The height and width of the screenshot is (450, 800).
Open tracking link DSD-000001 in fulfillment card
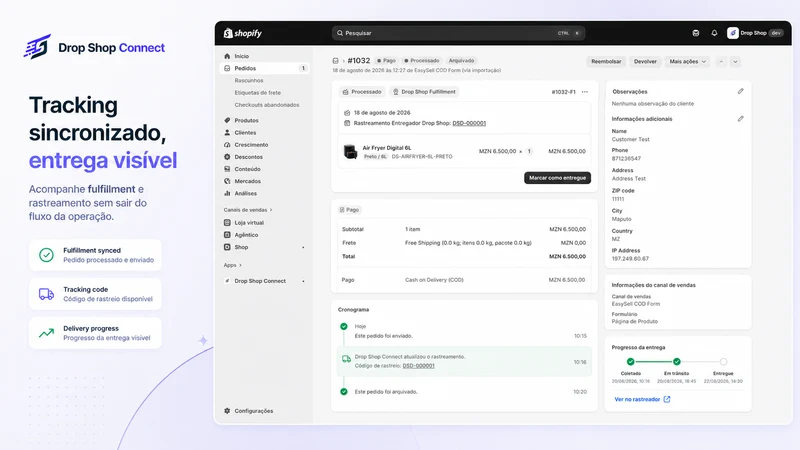point(469,123)
